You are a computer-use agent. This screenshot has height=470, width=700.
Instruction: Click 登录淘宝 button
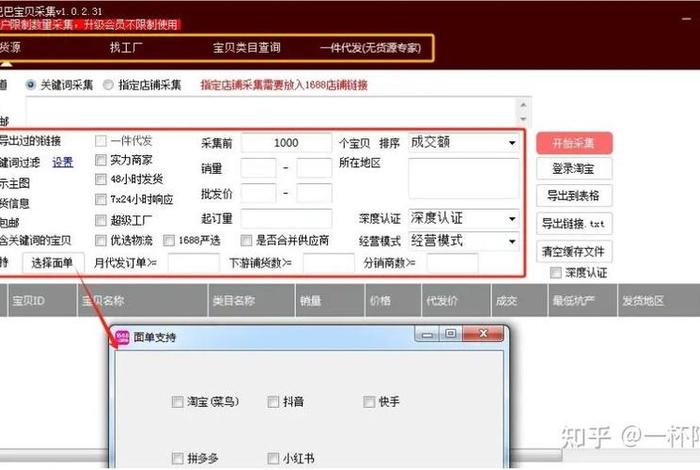tap(574, 169)
